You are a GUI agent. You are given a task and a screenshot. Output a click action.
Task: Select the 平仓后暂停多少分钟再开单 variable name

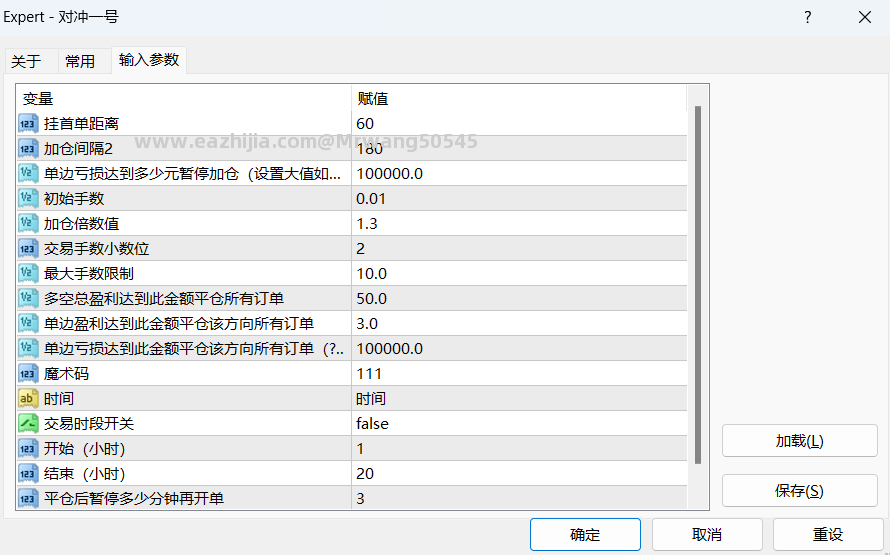(x=134, y=498)
